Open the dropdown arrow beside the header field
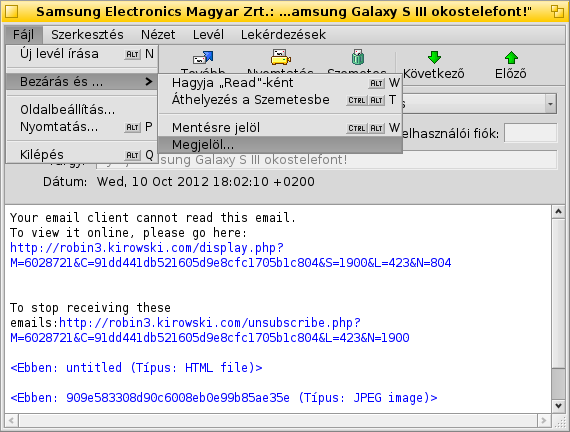 pos(550,104)
